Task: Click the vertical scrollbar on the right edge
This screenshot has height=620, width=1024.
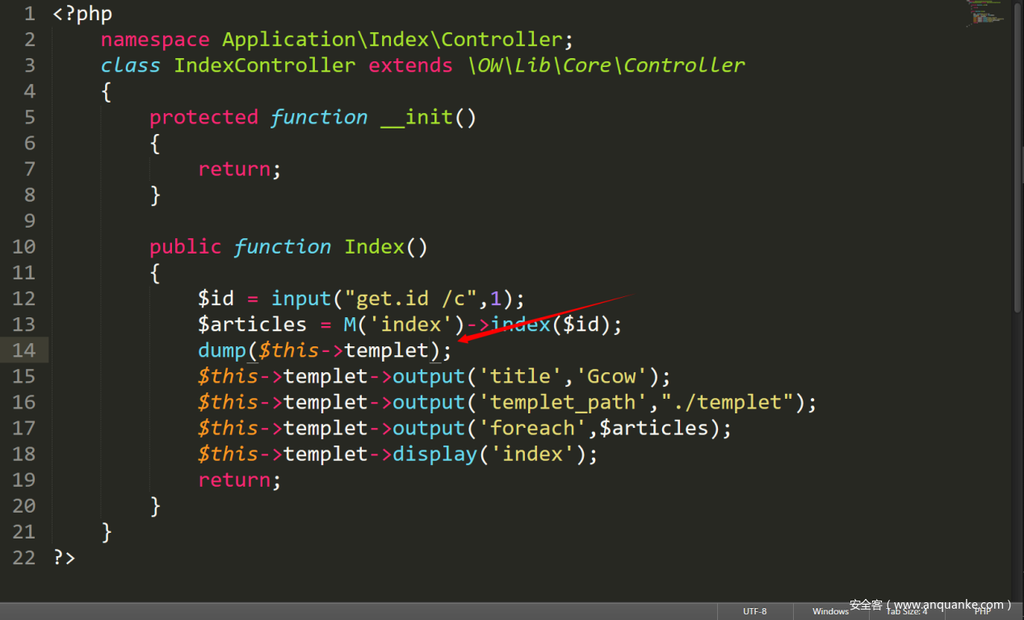Action: pos(1019,300)
